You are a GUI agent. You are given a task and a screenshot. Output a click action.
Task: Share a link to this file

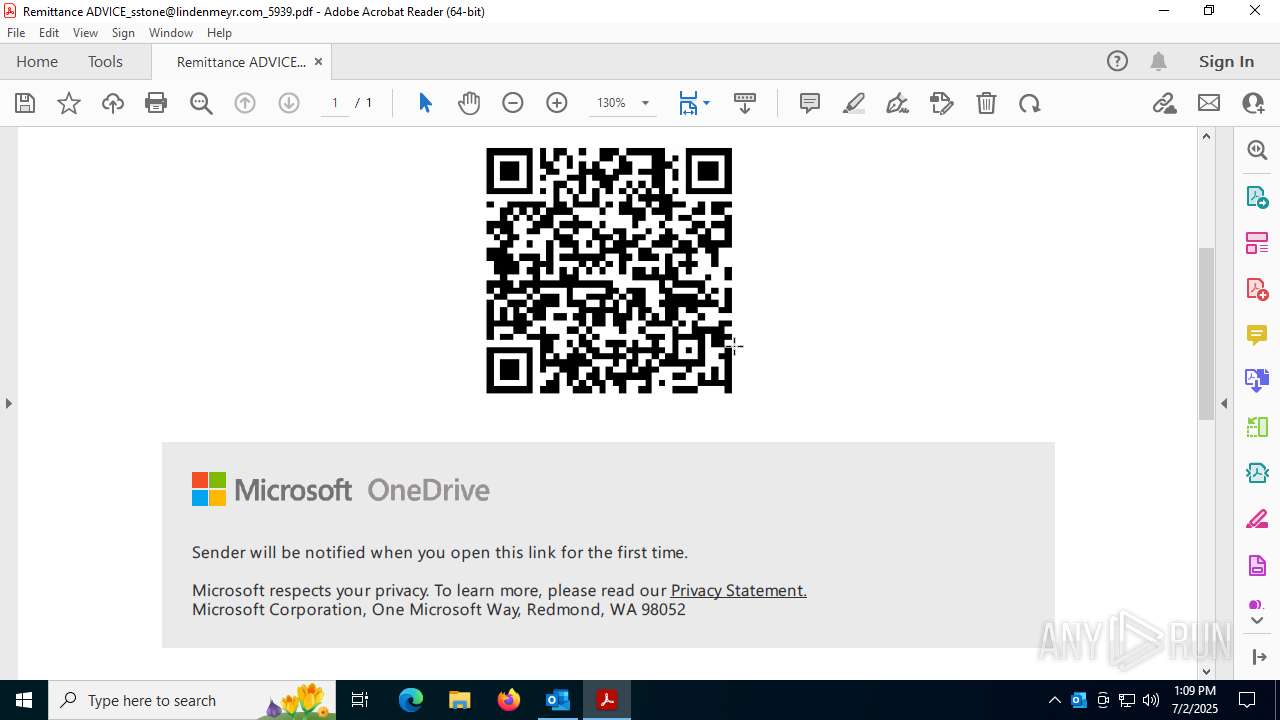(1165, 103)
